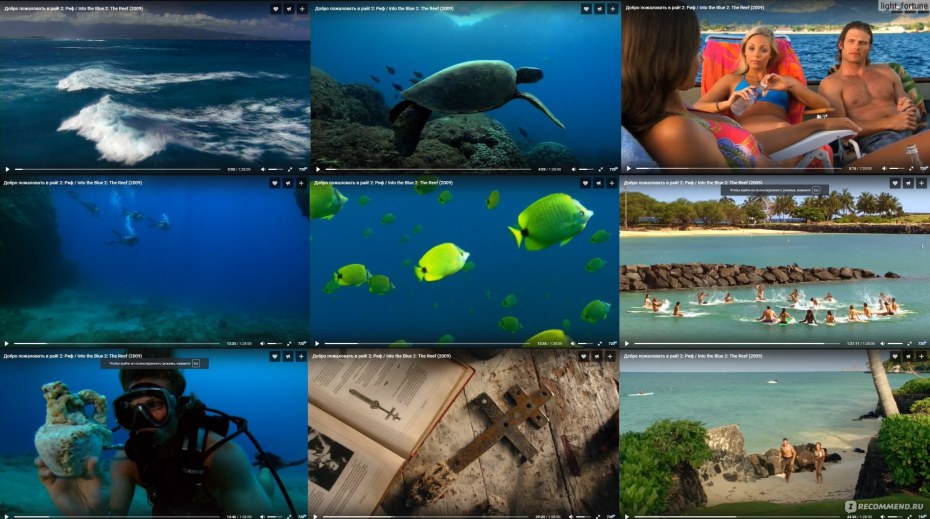
Task: Open quality selector on sea turtle video
Action: [612, 170]
